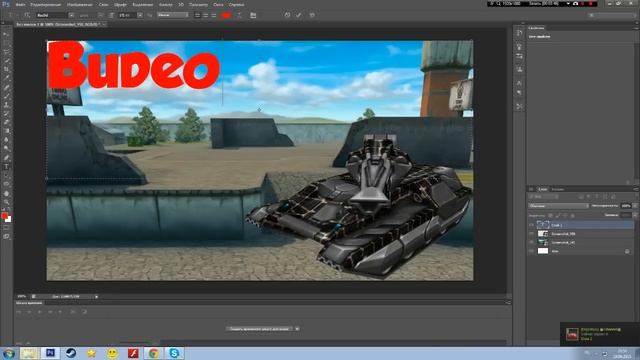
Task: Click the red foreground color swatch
Action: 4,216
